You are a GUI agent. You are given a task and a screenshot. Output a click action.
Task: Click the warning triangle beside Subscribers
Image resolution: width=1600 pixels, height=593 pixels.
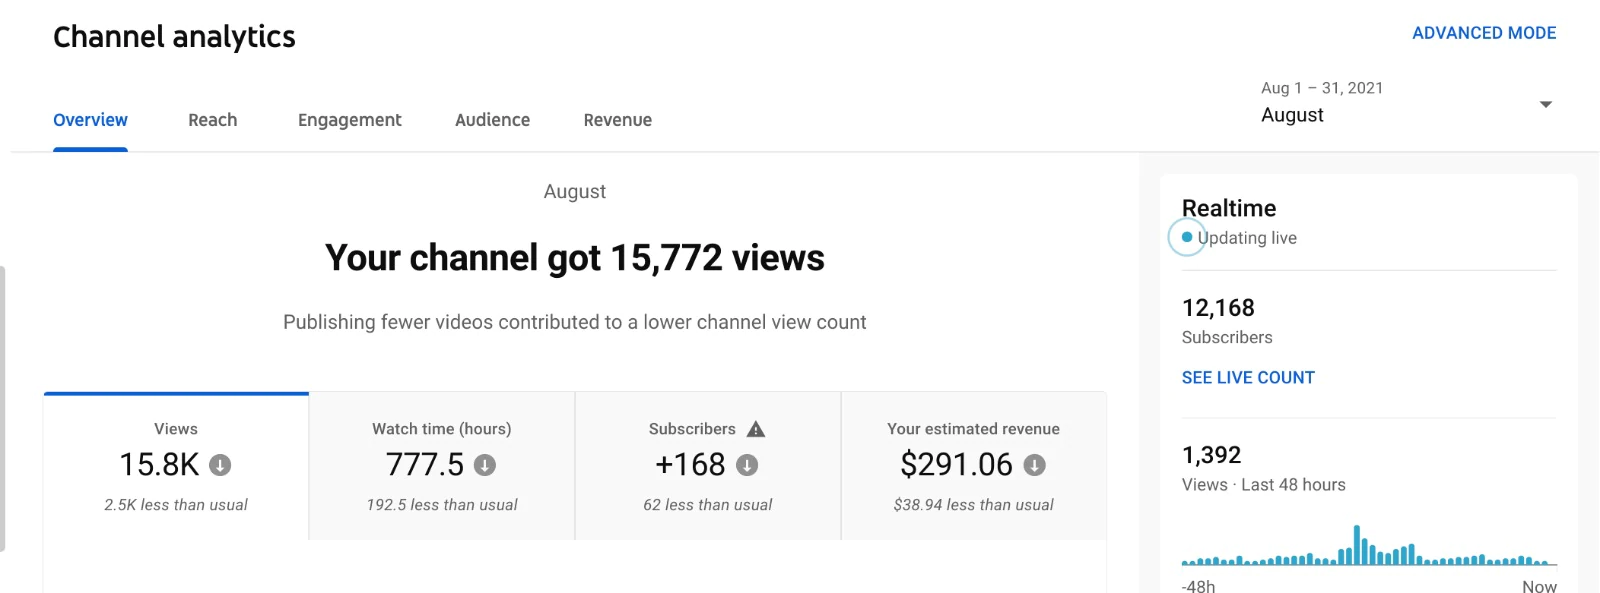pyautogui.click(x=757, y=428)
